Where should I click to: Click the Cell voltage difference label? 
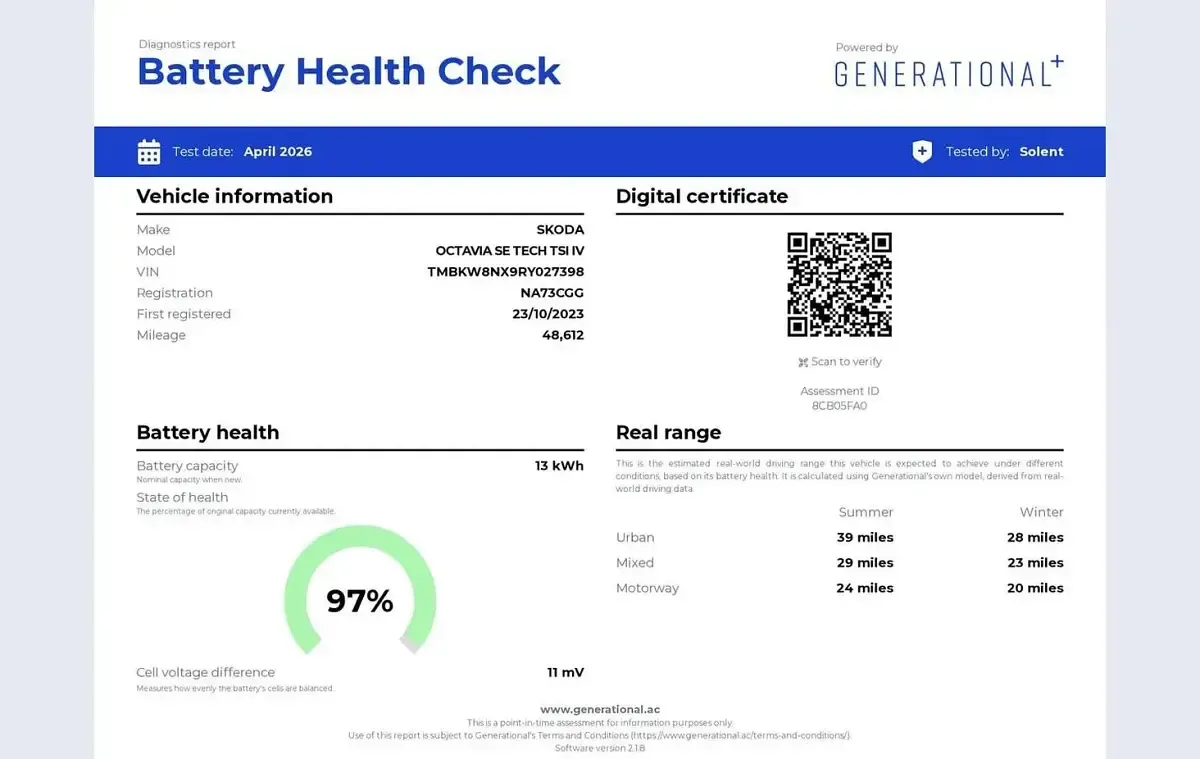pos(206,673)
